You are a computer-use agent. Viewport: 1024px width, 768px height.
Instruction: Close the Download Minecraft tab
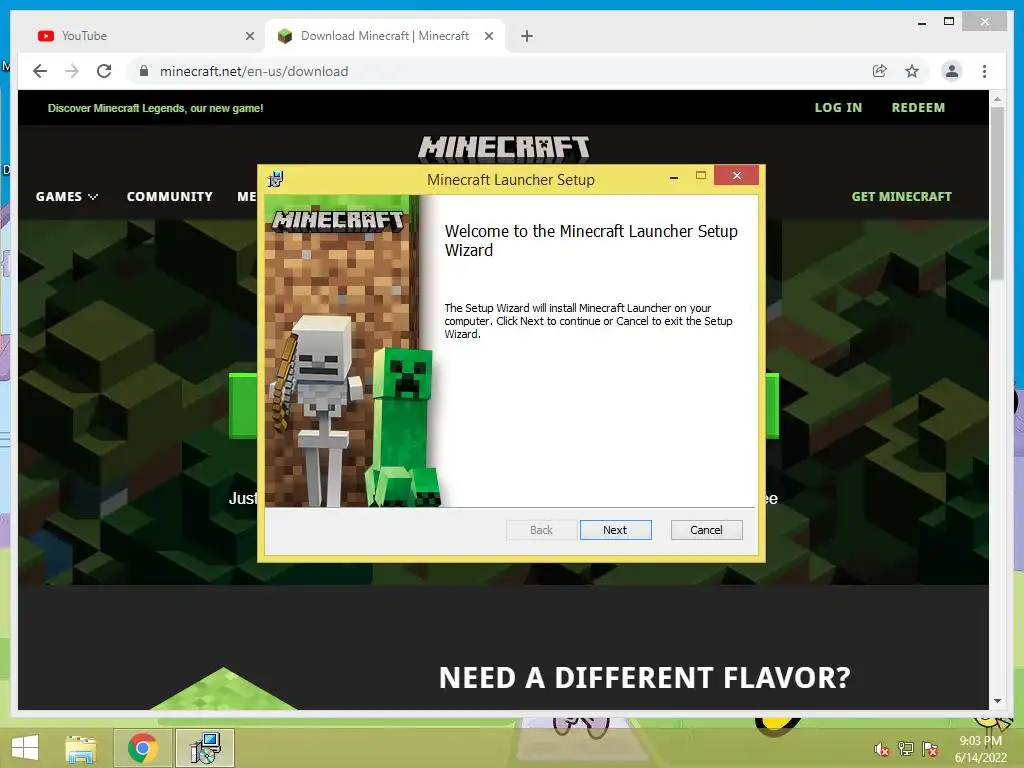pyautogui.click(x=488, y=36)
